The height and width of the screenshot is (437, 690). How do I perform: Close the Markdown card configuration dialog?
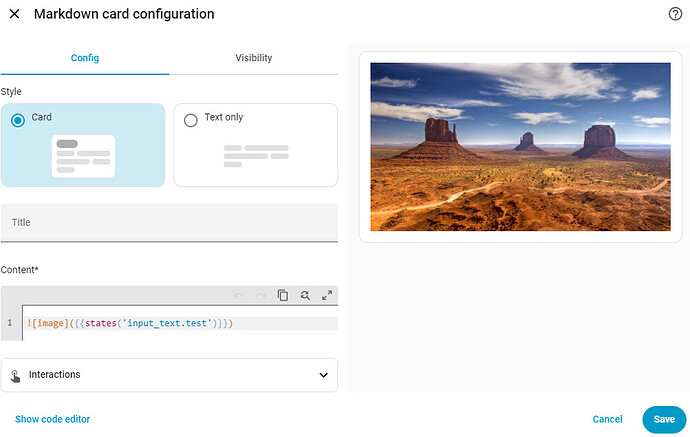[x=15, y=14]
